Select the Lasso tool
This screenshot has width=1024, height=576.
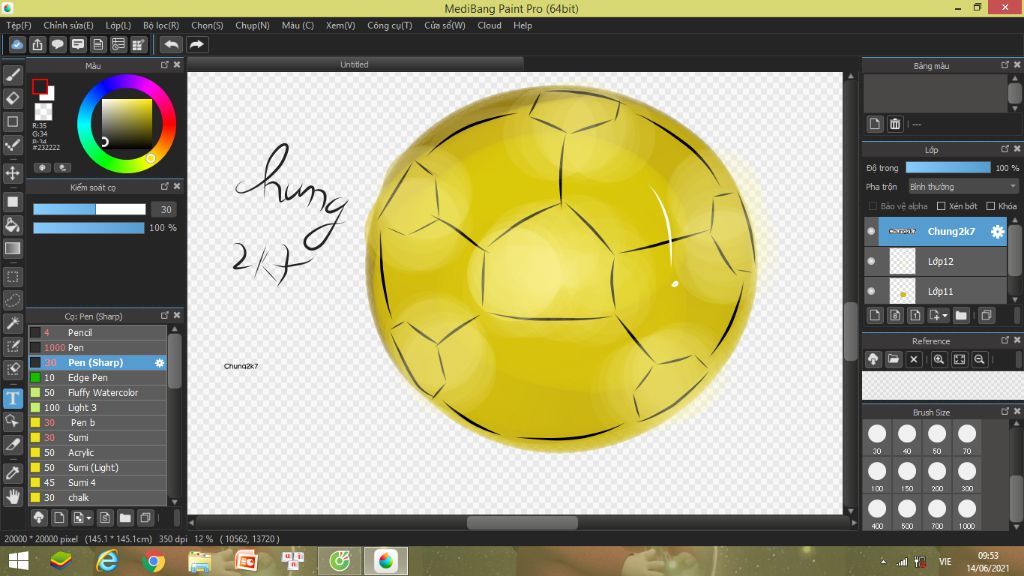click(12, 300)
